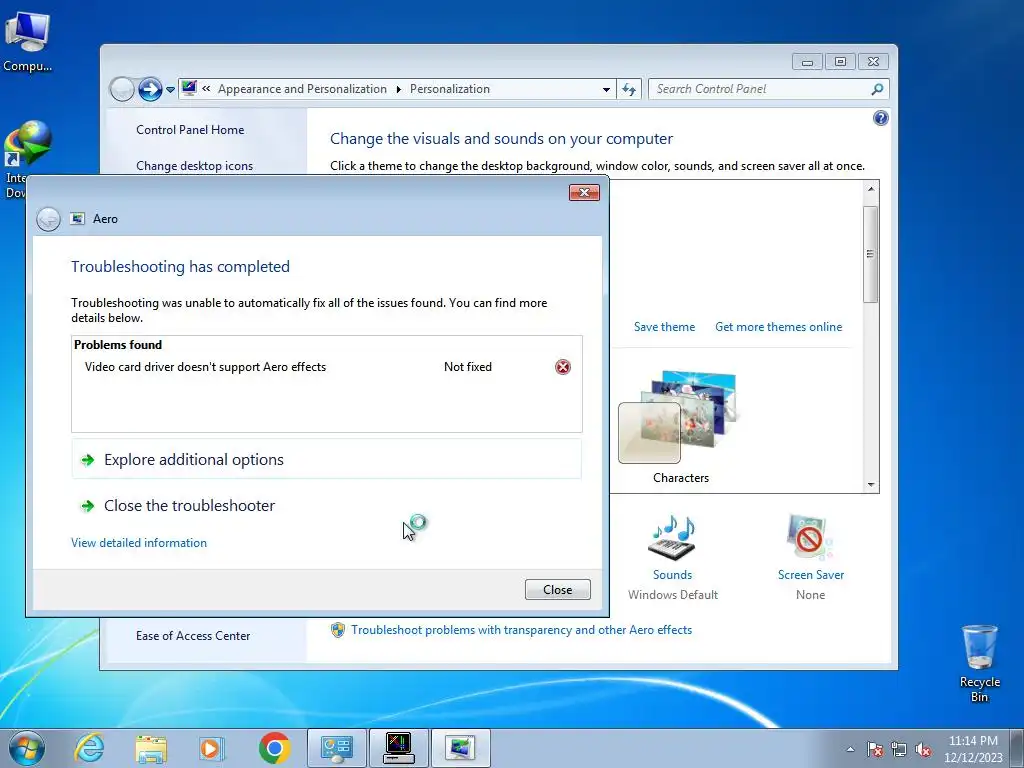1024x768 pixels.
Task: Open Change desktop icons link
Action: [x=194, y=166]
